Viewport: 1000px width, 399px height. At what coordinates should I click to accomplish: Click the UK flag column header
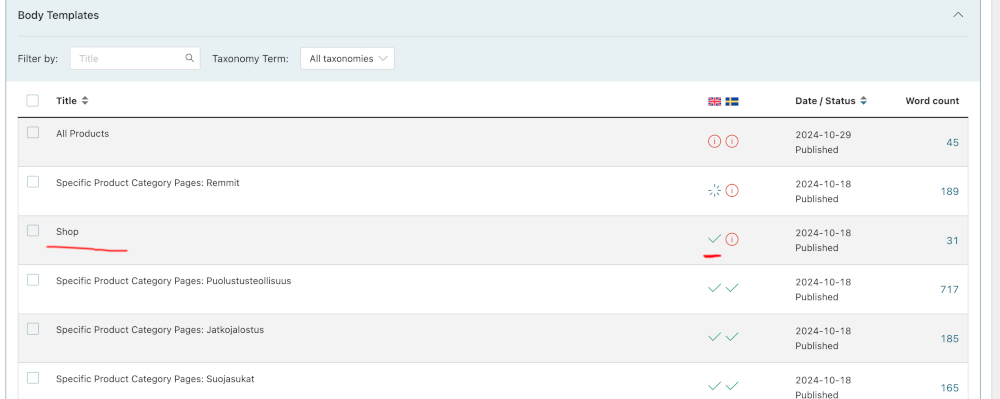tap(714, 101)
